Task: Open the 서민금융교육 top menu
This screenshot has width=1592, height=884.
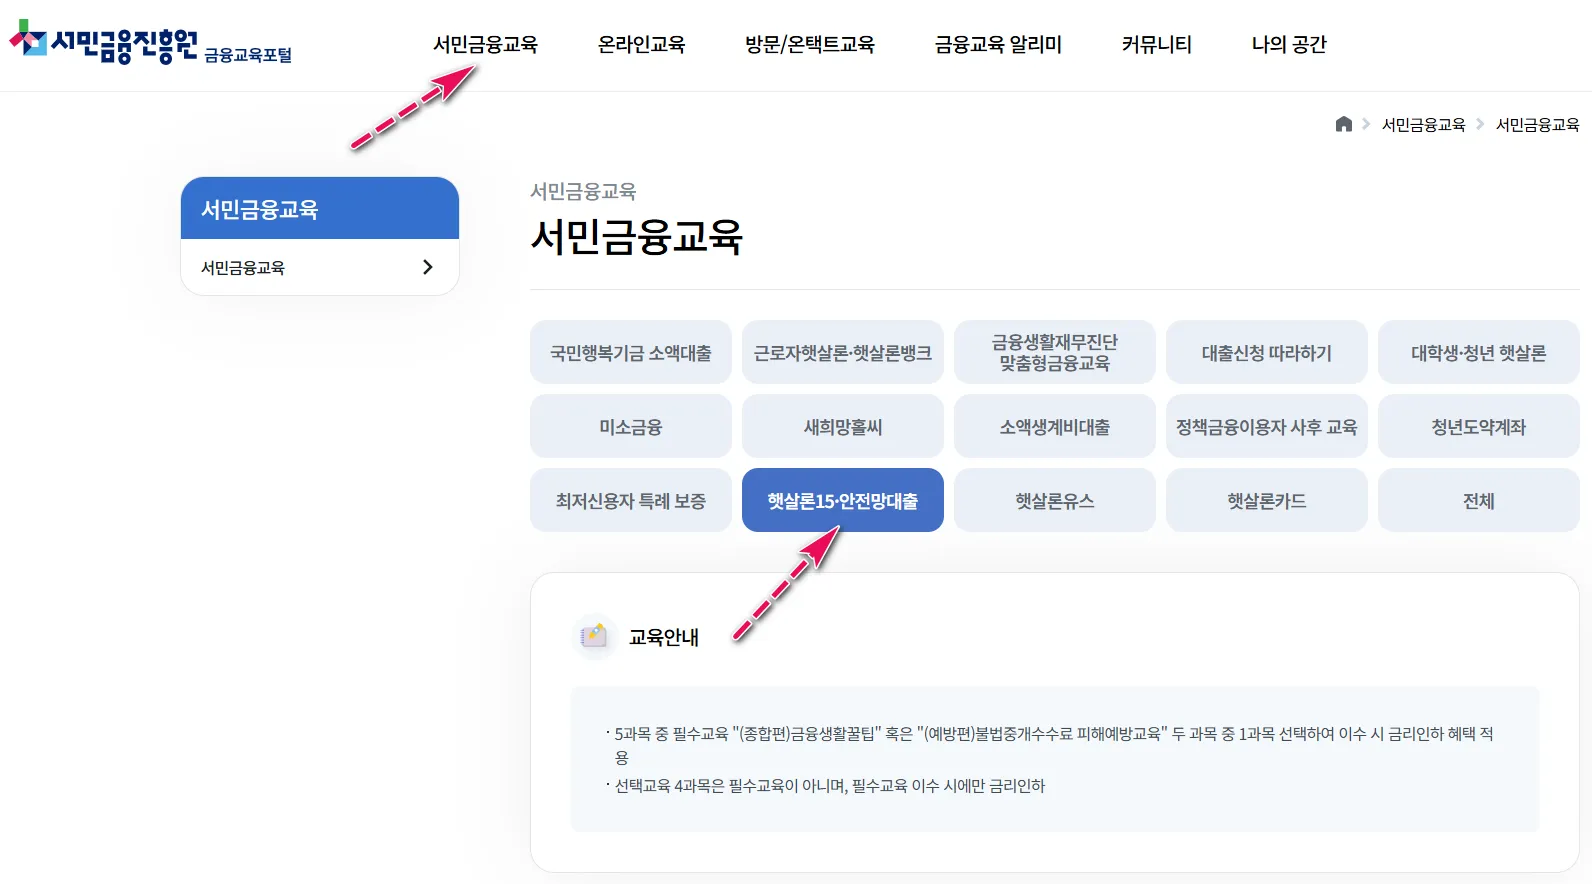Action: click(x=485, y=44)
